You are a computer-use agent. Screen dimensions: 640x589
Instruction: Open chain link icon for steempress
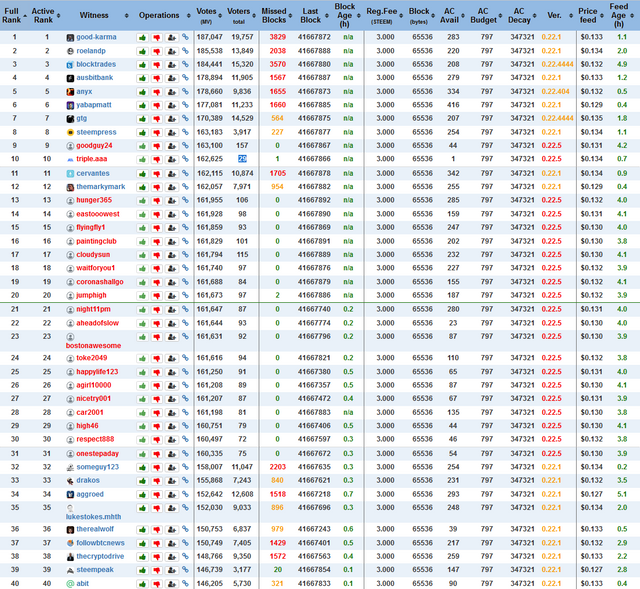(185, 132)
